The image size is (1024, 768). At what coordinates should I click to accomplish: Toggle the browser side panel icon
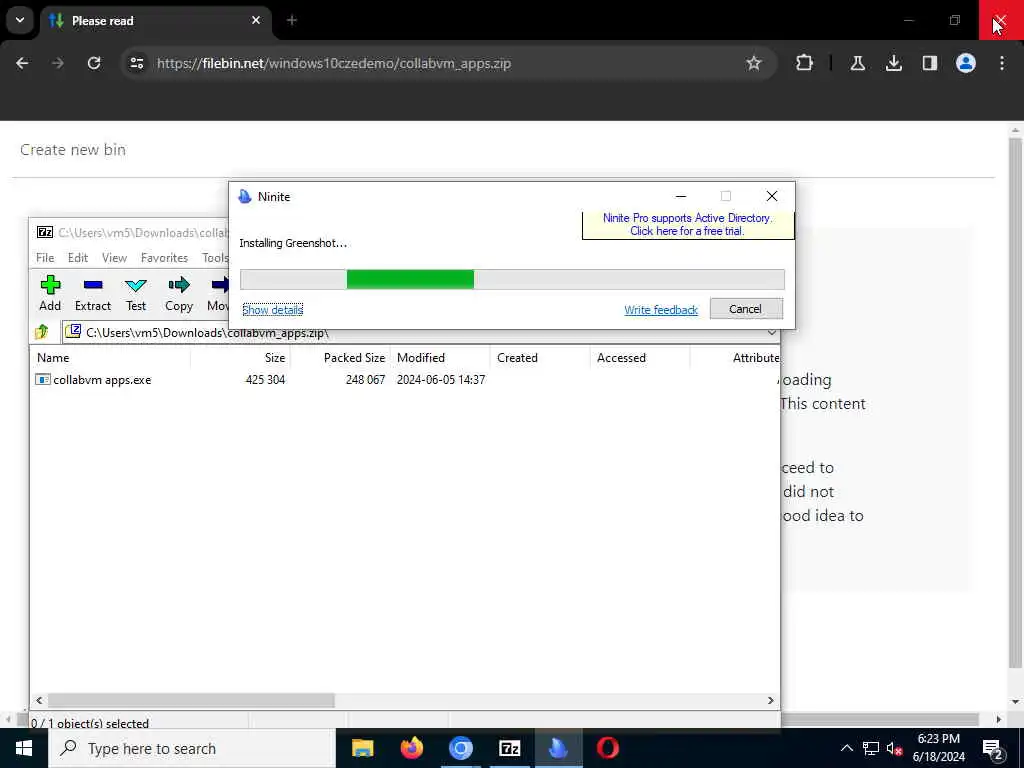pyautogui.click(x=929, y=63)
